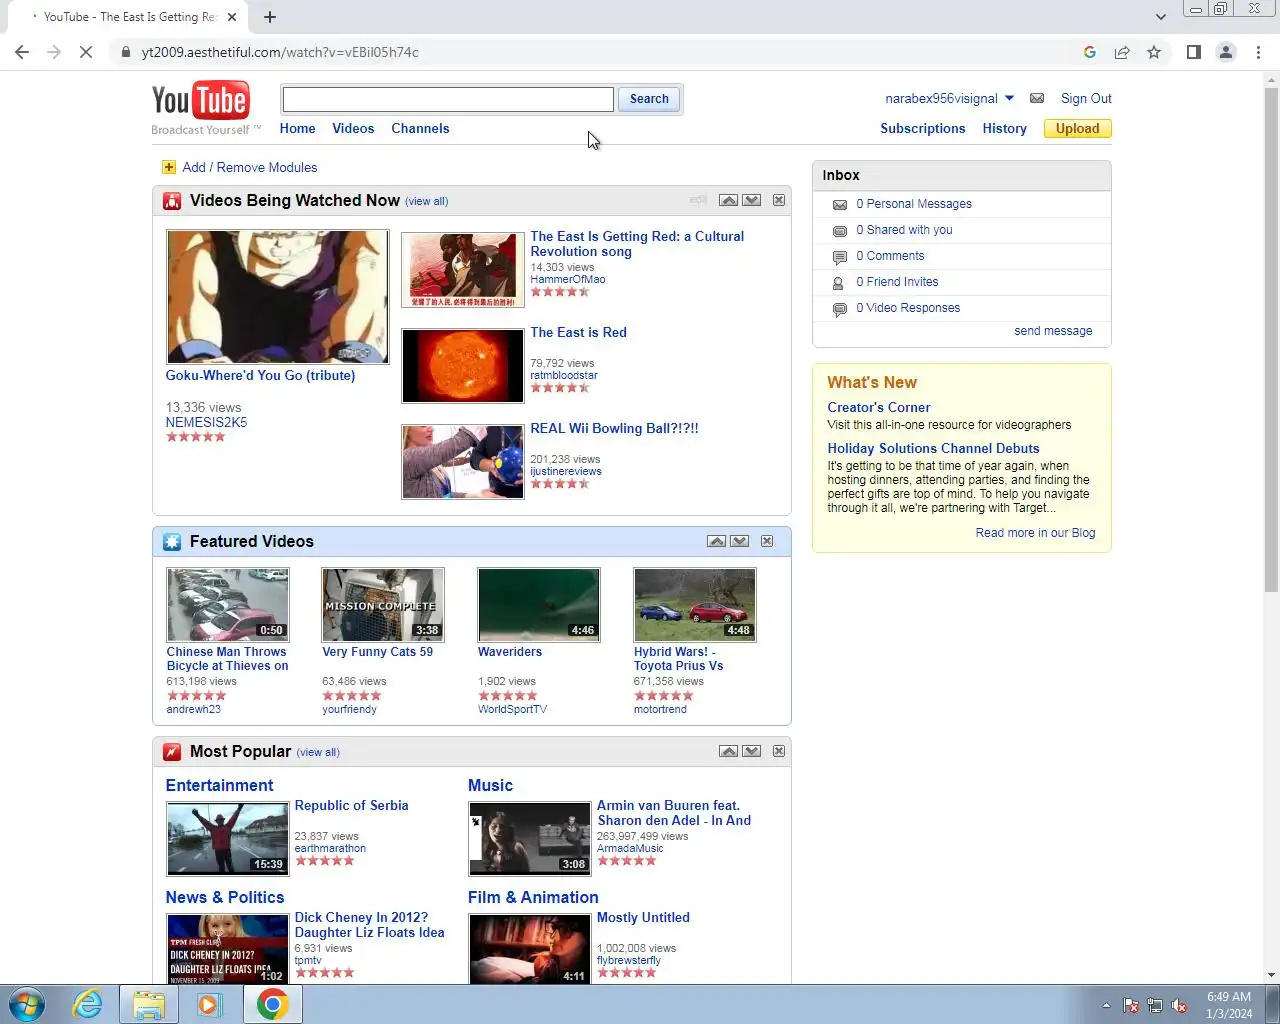Click Chrome stop loading button
Image resolution: width=1280 pixels, height=1024 pixels.
click(86, 52)
